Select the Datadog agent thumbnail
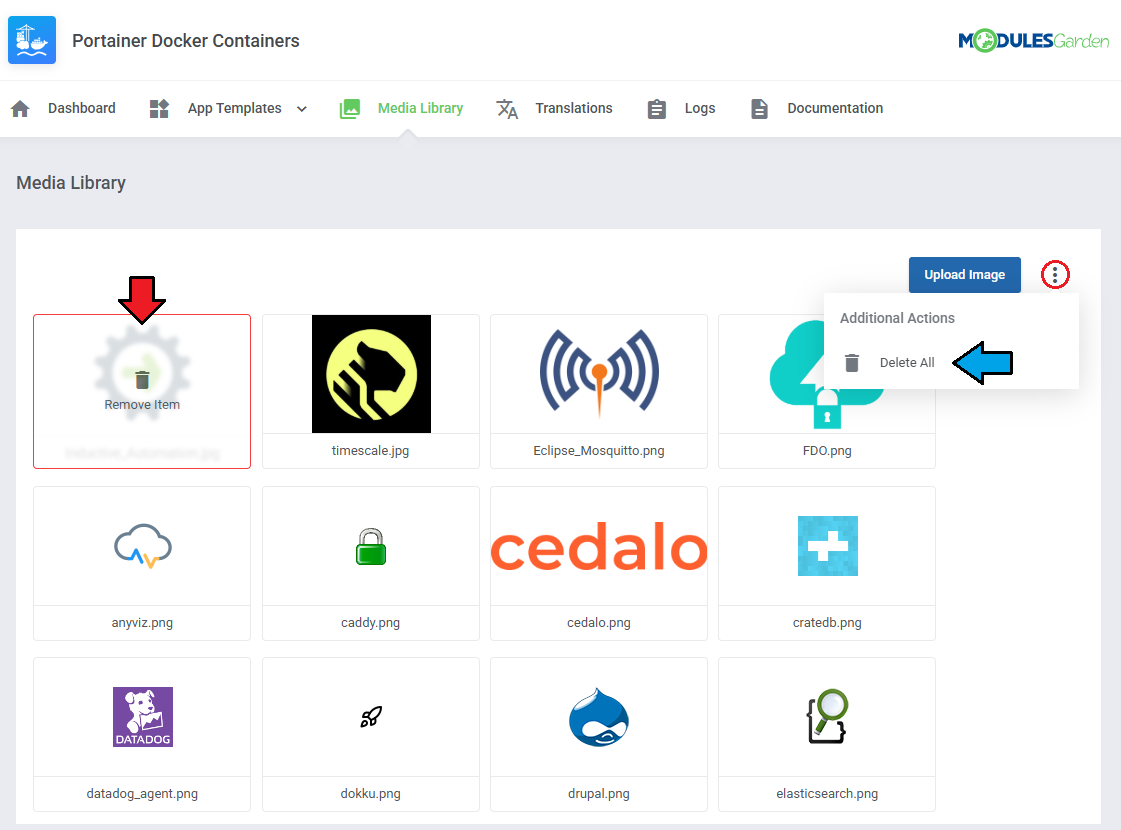The width and height of the screenshot is (1121, 830). (x=143, y=717)
